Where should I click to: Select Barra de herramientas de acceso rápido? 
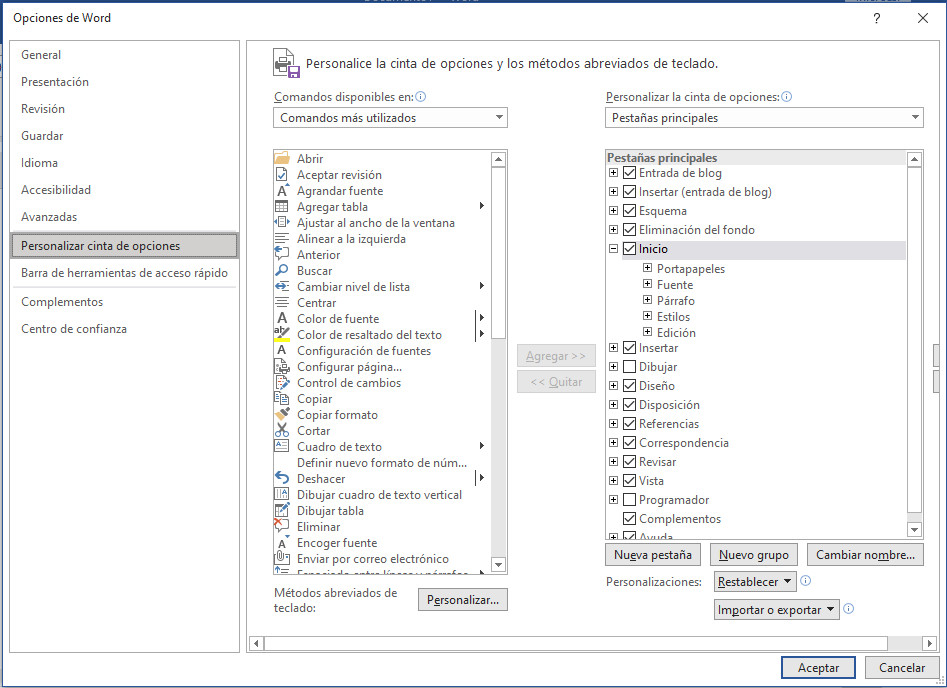tap(124, 273)
